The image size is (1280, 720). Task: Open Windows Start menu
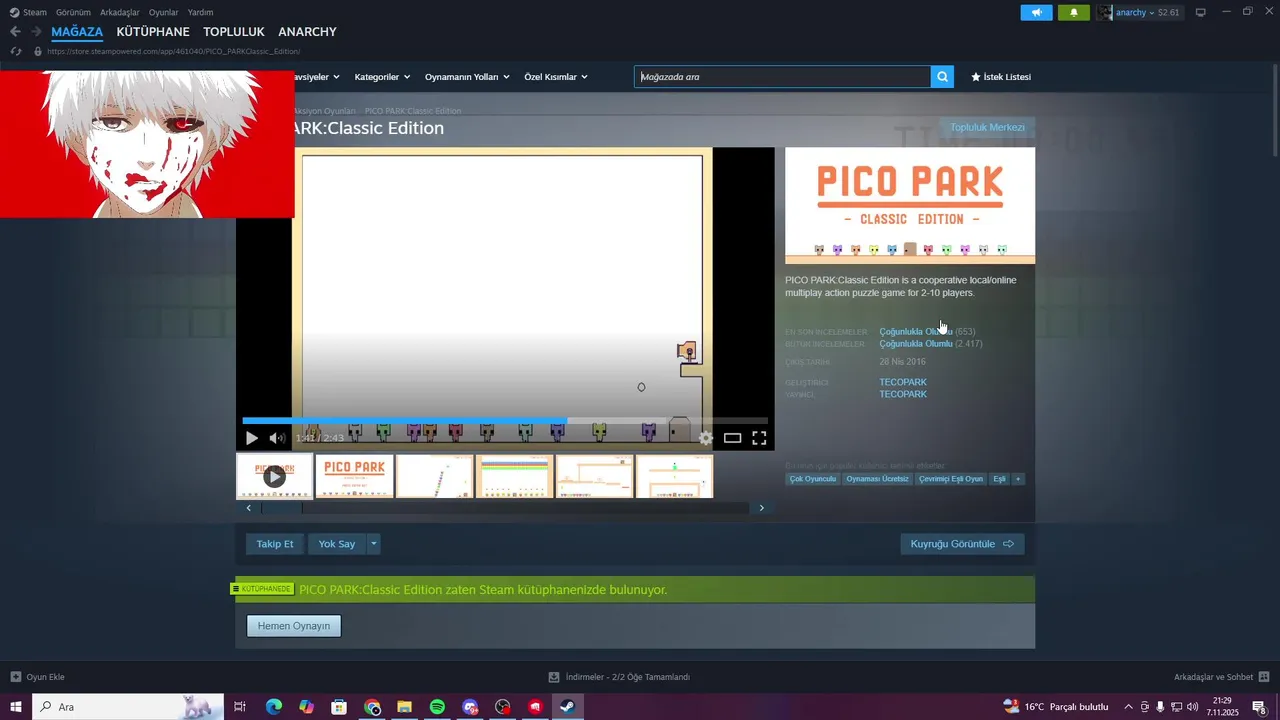16,707
